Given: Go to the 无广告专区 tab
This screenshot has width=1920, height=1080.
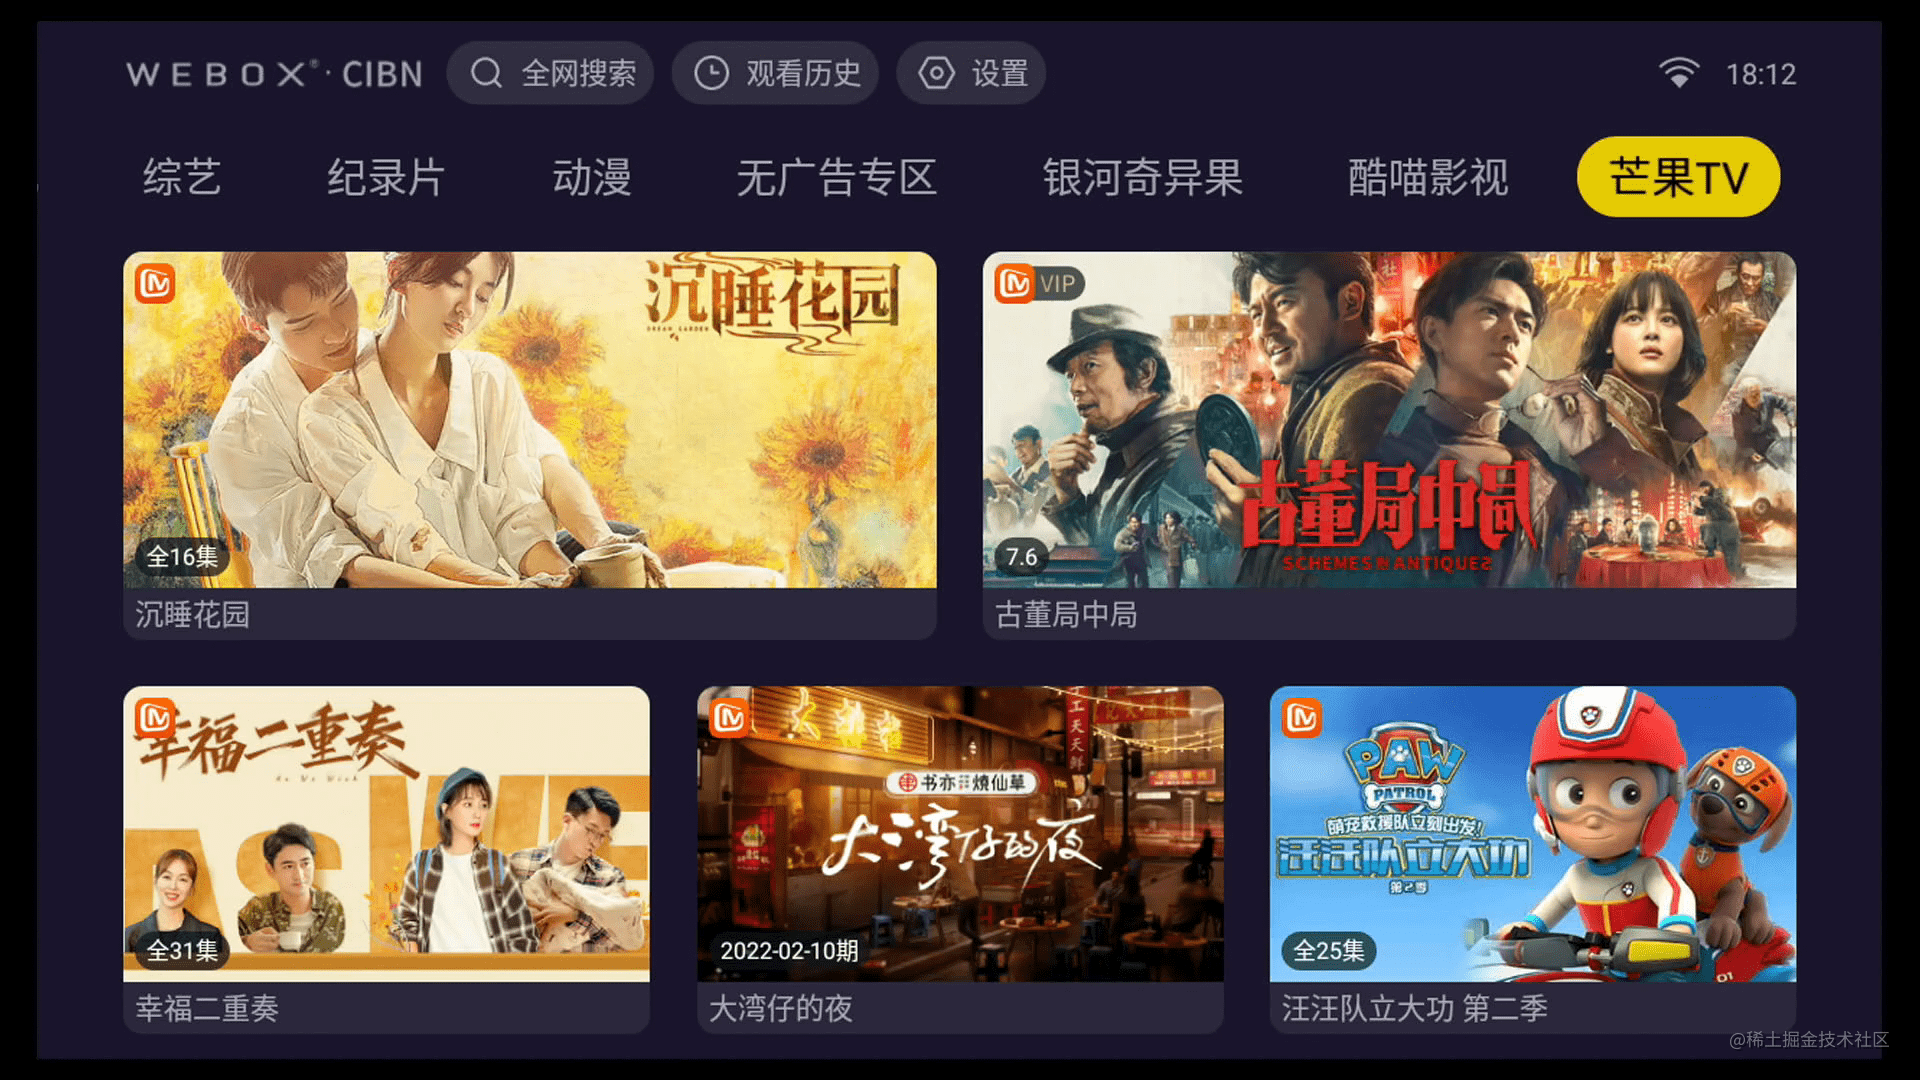Looking at the screenshot, I should pyautogui.click(x=837, y=177).
